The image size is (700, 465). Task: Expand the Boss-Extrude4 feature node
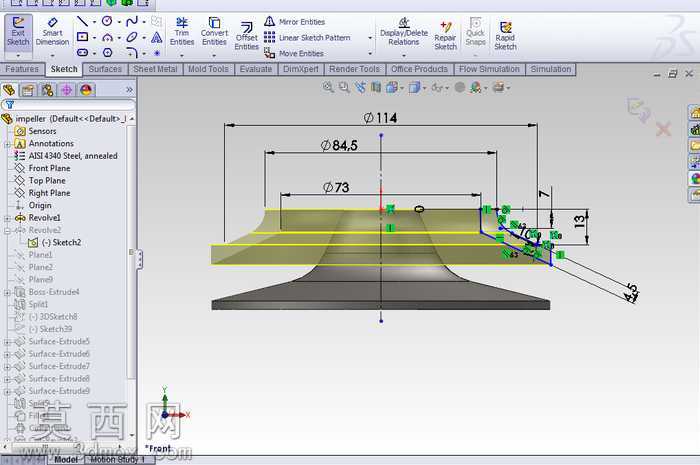click(x=7, y=293)
